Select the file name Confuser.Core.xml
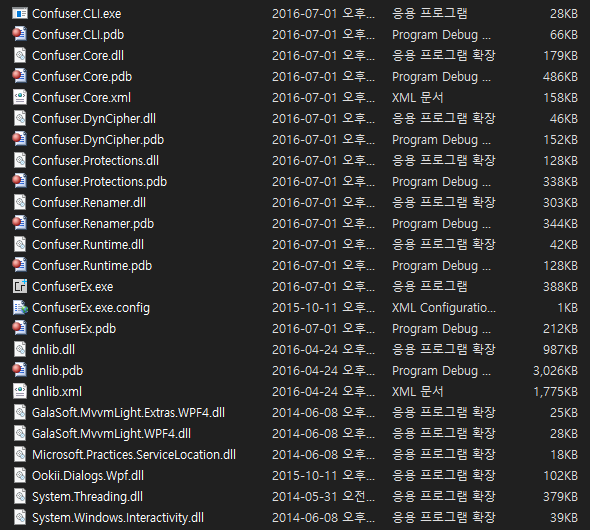The height and width of the screenshot is (530, 590). [x=81, y=98]
